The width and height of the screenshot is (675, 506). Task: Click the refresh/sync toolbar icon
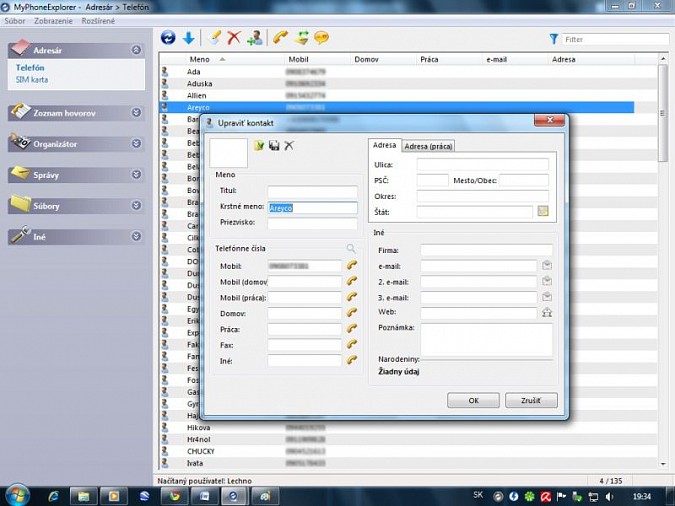[x=168, y=38]
